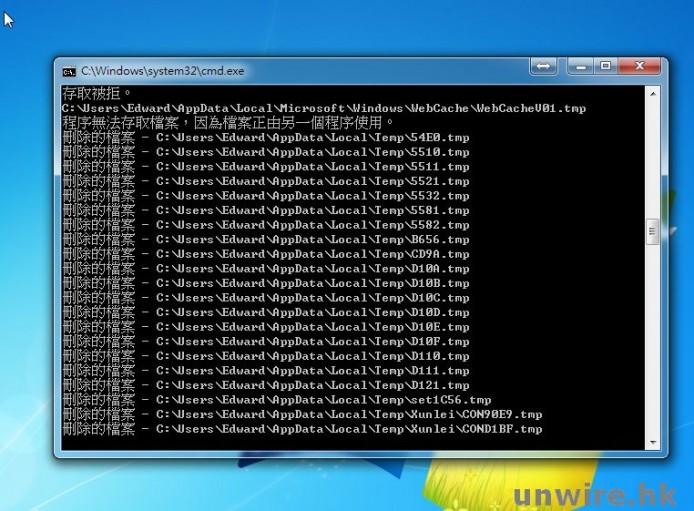The image size is (694, 511).
Task: Click the scrollbar track below the thumb
Action: click(653, 340)
